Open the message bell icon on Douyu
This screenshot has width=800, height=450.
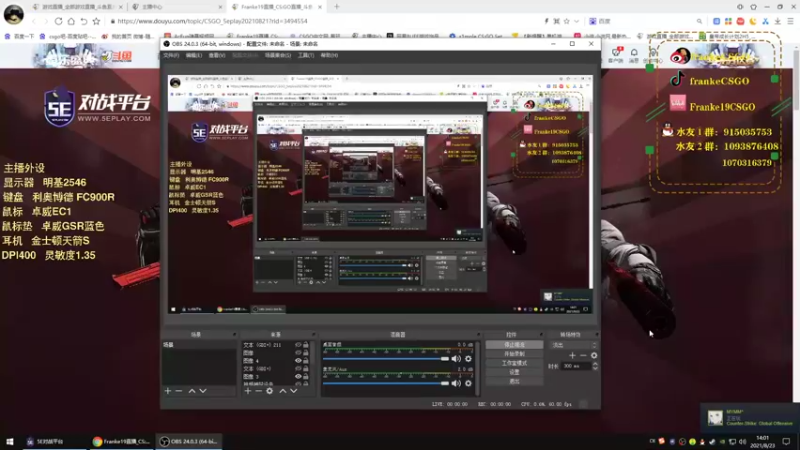point(634,55)
